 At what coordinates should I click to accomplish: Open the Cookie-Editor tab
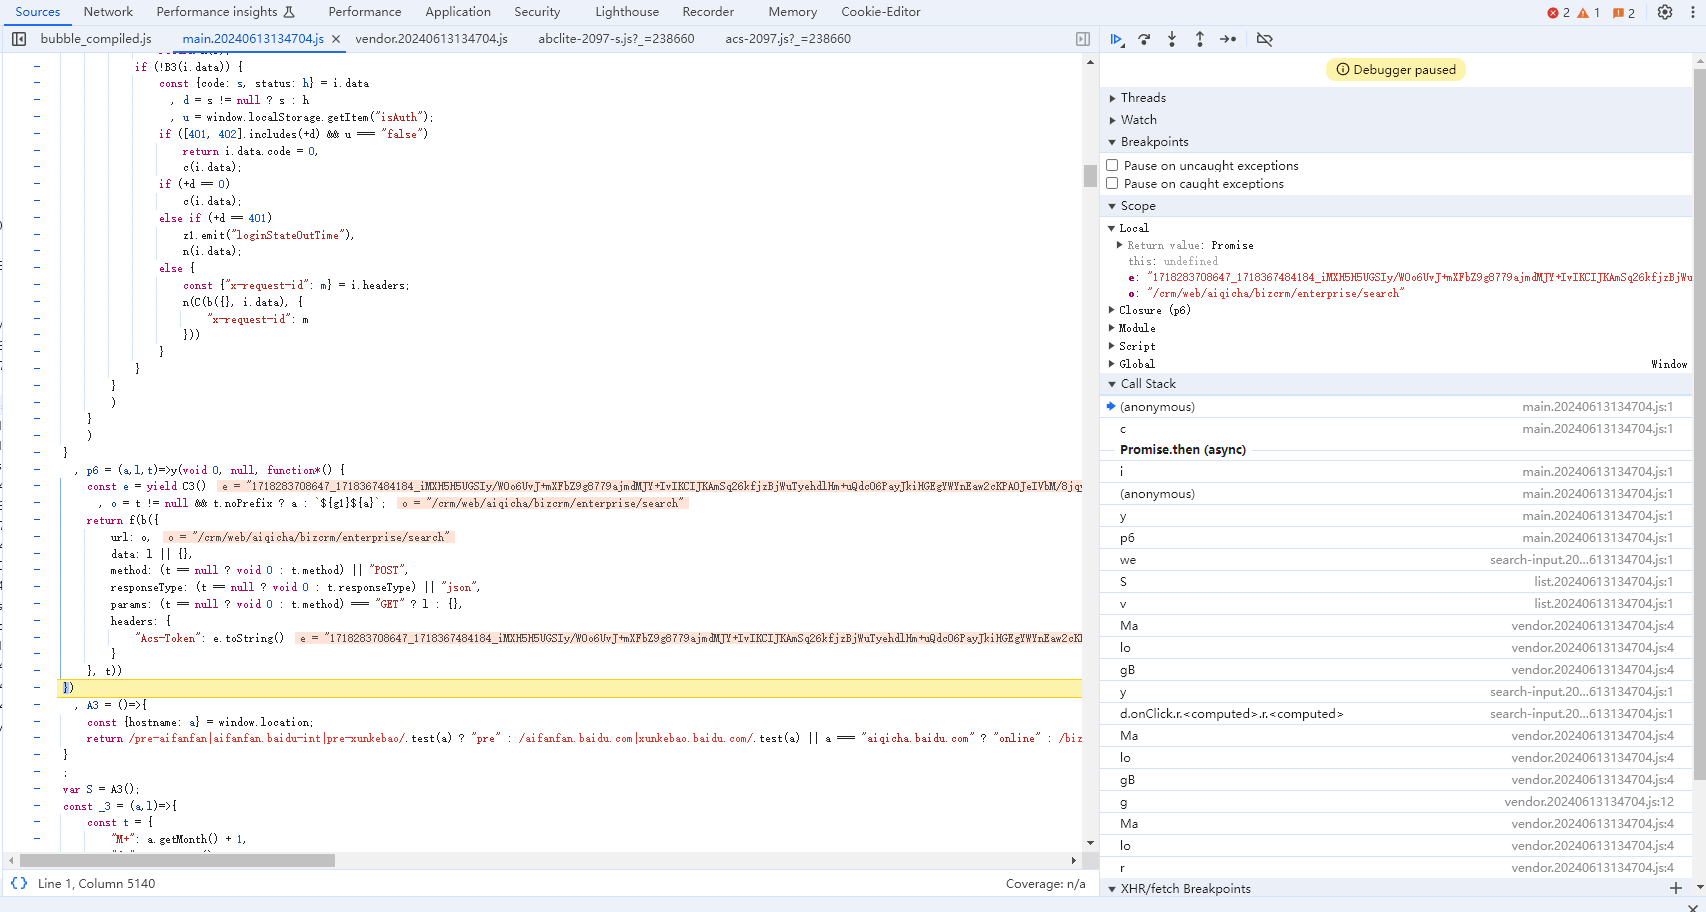pos(881,12)
